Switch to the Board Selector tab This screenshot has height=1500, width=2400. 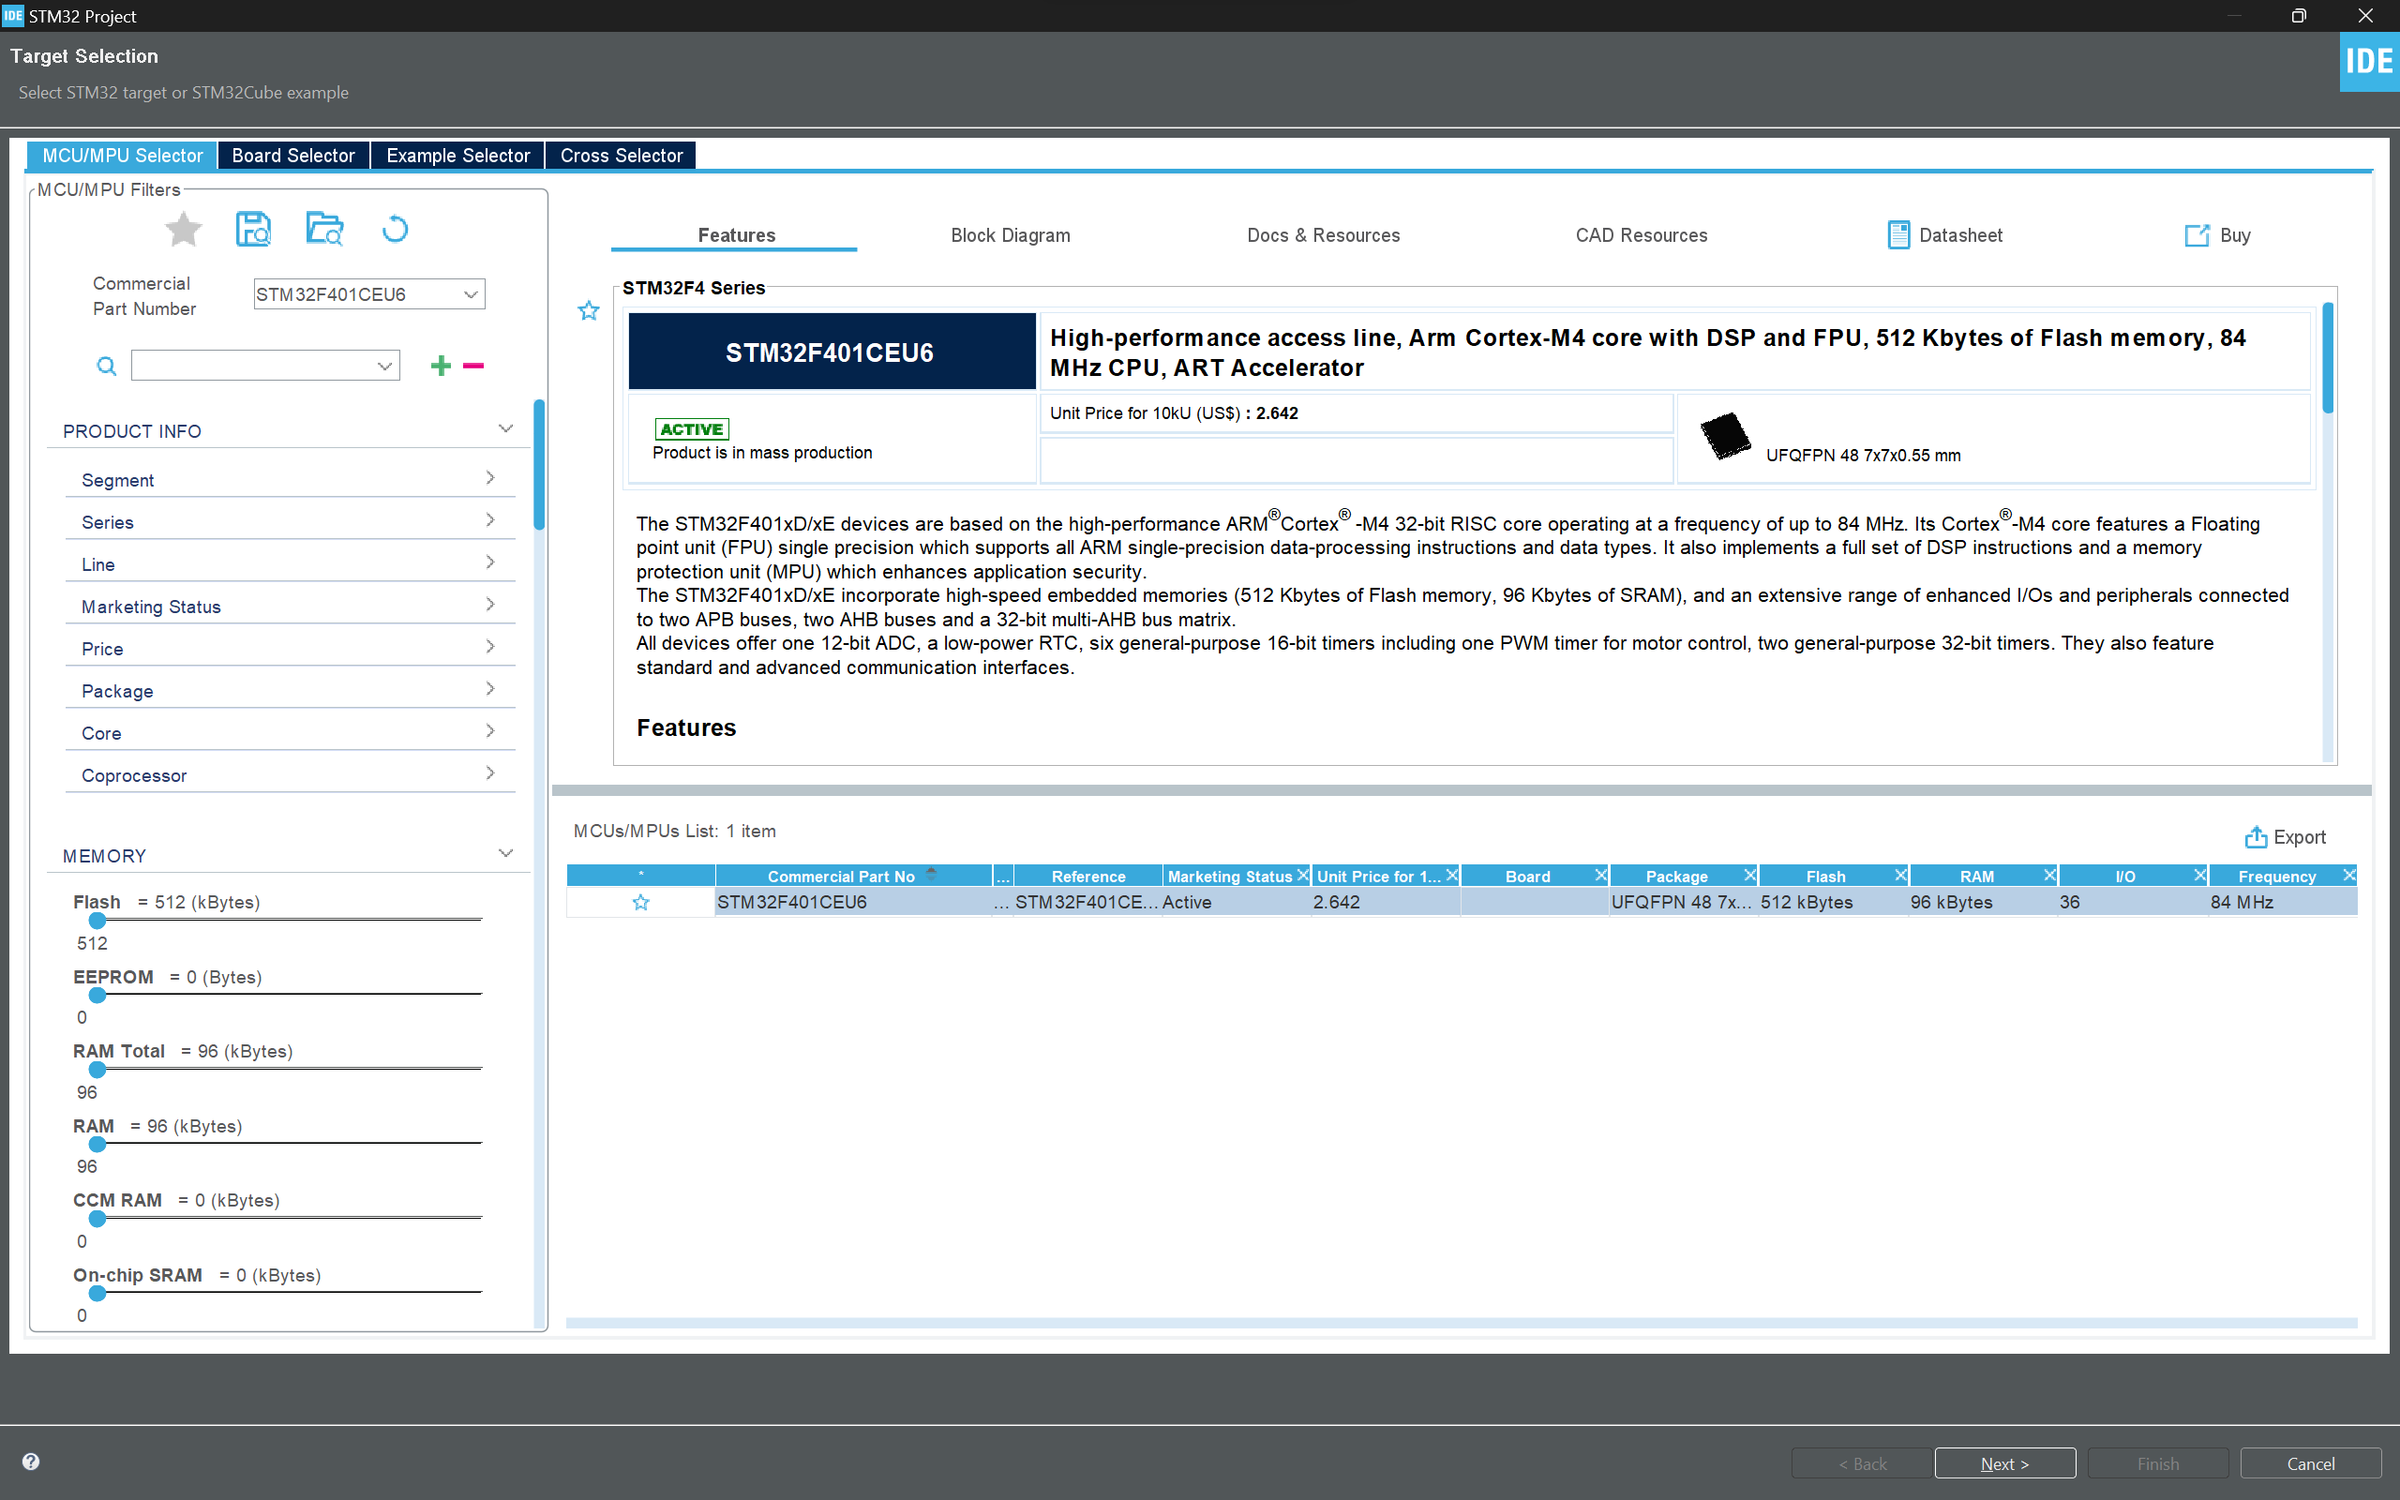tap(293, 156)
